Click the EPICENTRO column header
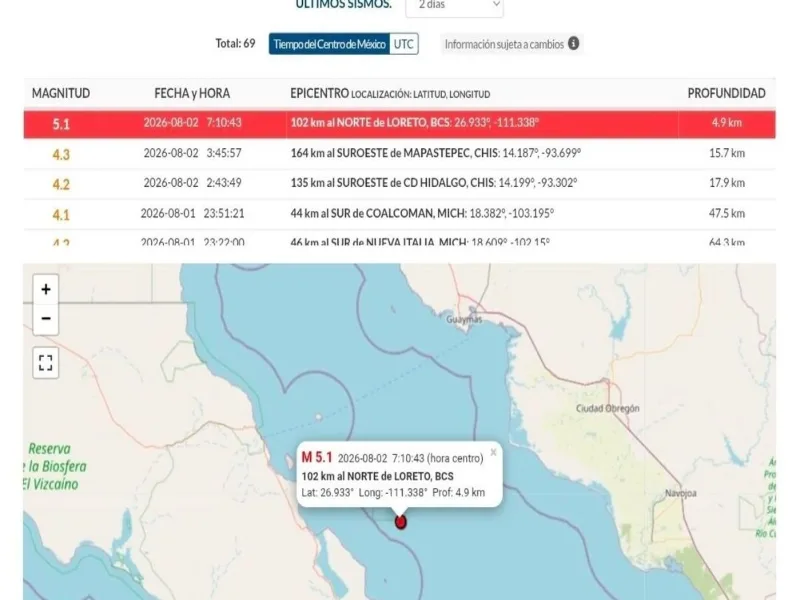This screenshot has width=800, height=600. point(319,93)
